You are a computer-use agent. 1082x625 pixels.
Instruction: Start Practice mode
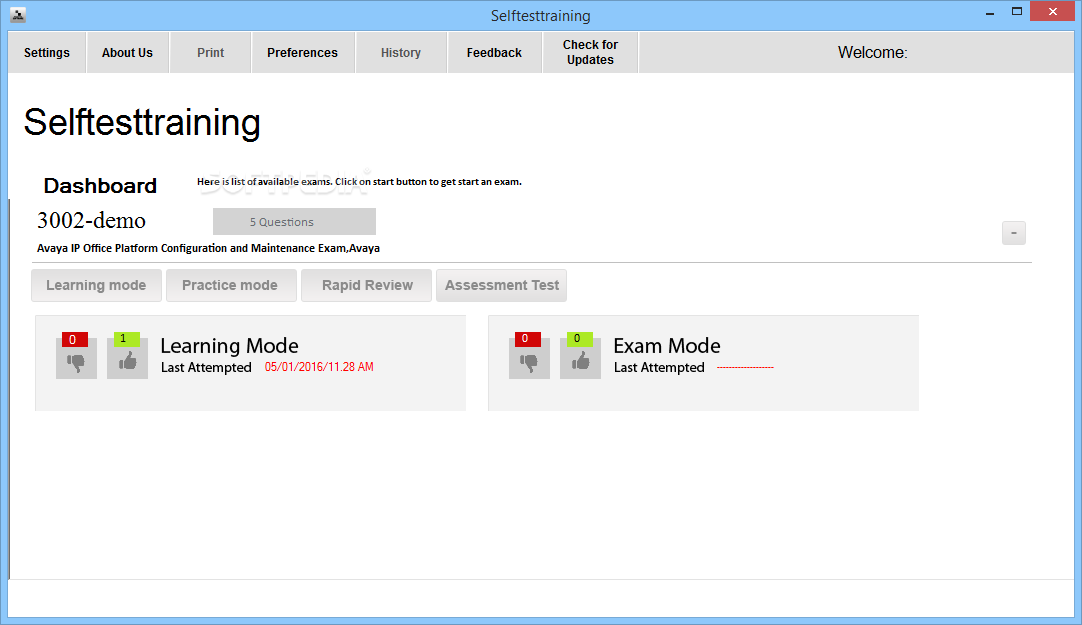230,286
